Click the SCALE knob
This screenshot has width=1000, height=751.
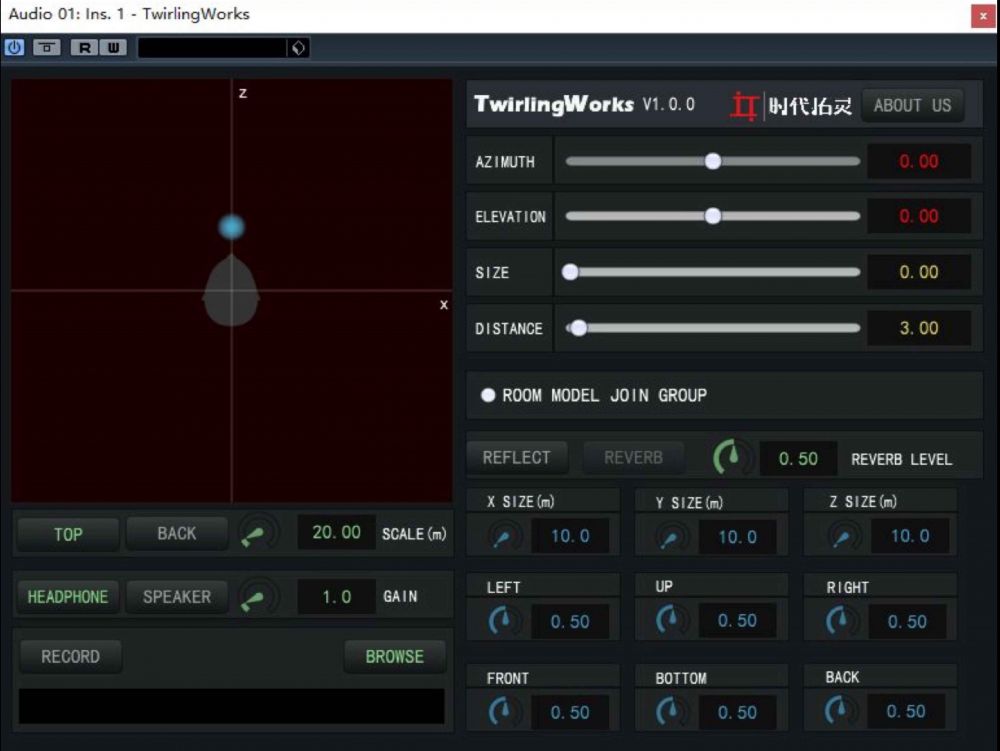point(259,534)
